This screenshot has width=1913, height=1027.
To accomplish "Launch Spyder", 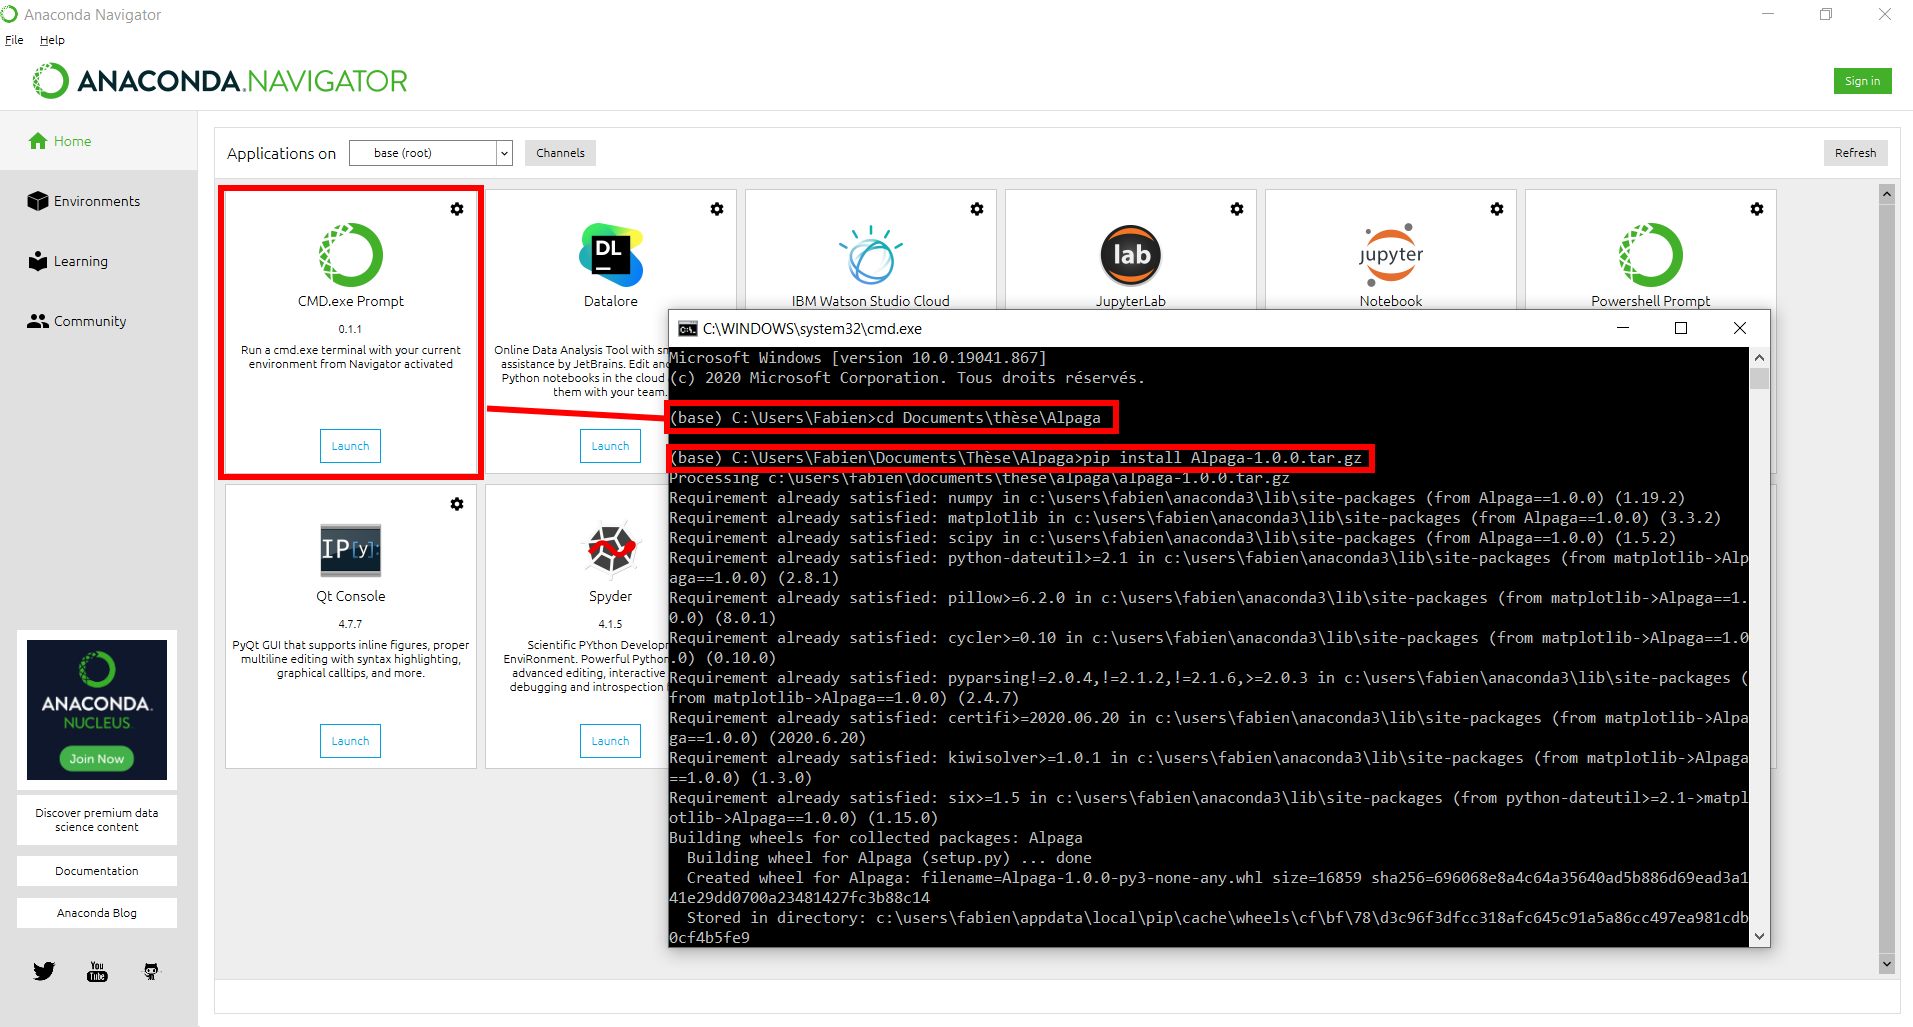I will click(610, 741).
